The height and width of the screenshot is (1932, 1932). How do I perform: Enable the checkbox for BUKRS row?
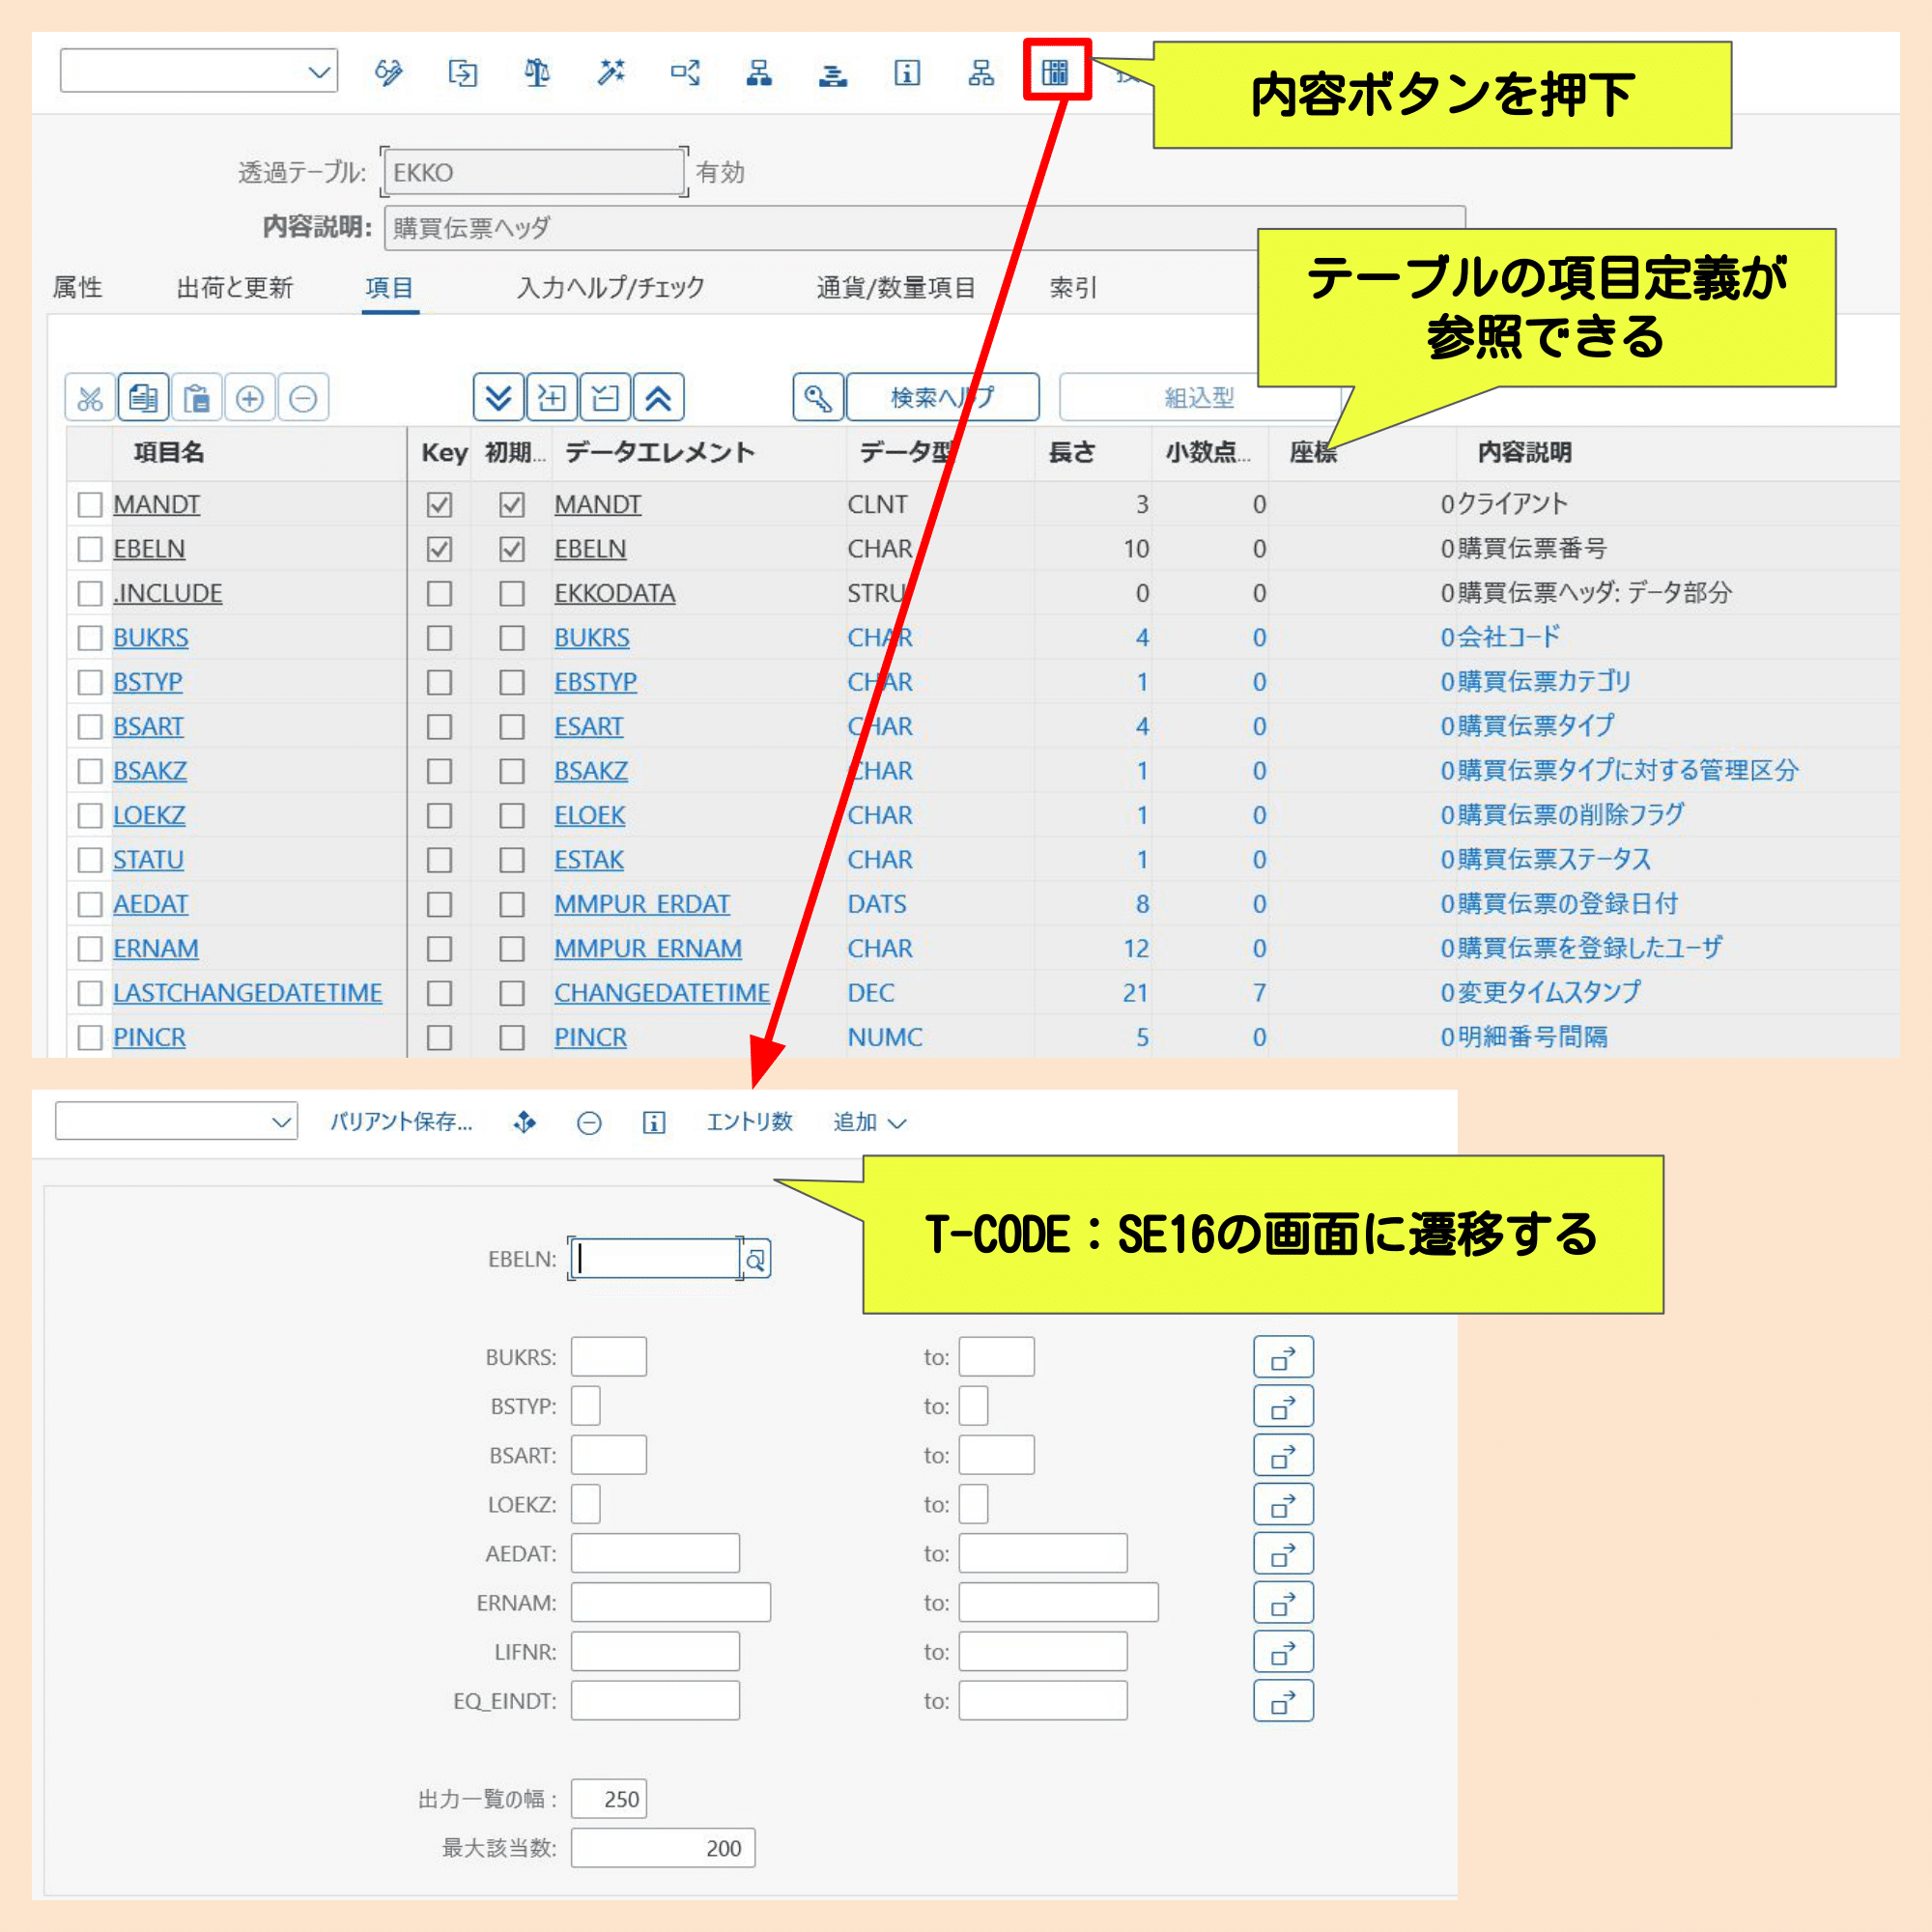tap(90, 637)
